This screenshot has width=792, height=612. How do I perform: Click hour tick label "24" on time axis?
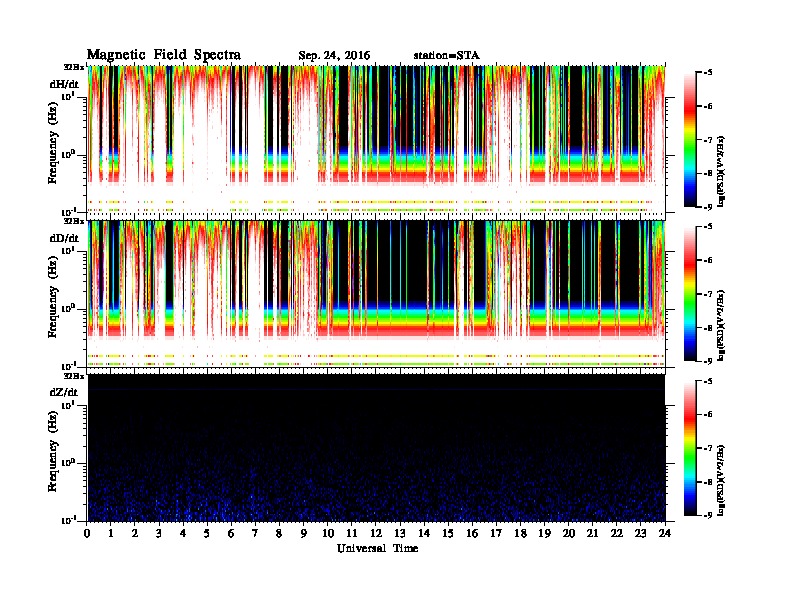(x=665, y=533)
